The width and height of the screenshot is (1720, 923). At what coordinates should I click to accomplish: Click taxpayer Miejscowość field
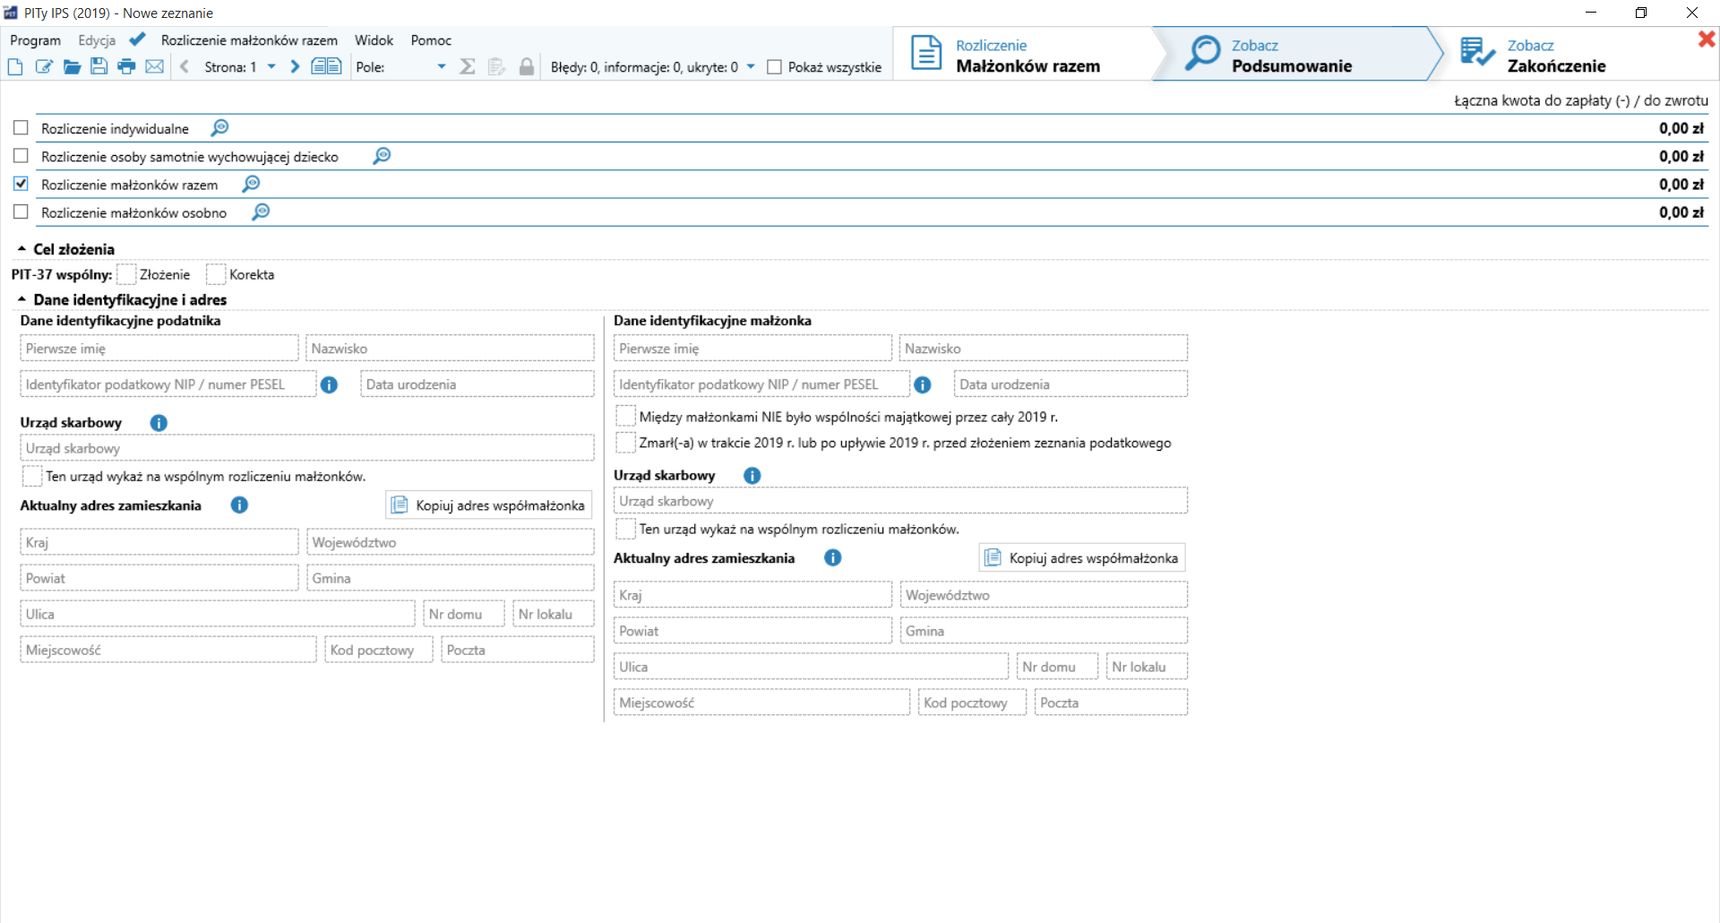pos(168,649)
